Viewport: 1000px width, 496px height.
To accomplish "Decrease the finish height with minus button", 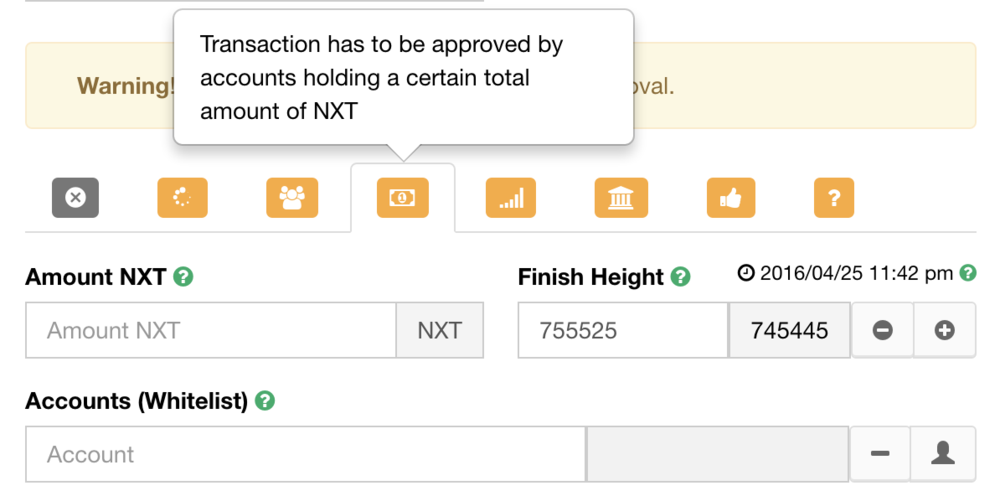I will (882, 330).
